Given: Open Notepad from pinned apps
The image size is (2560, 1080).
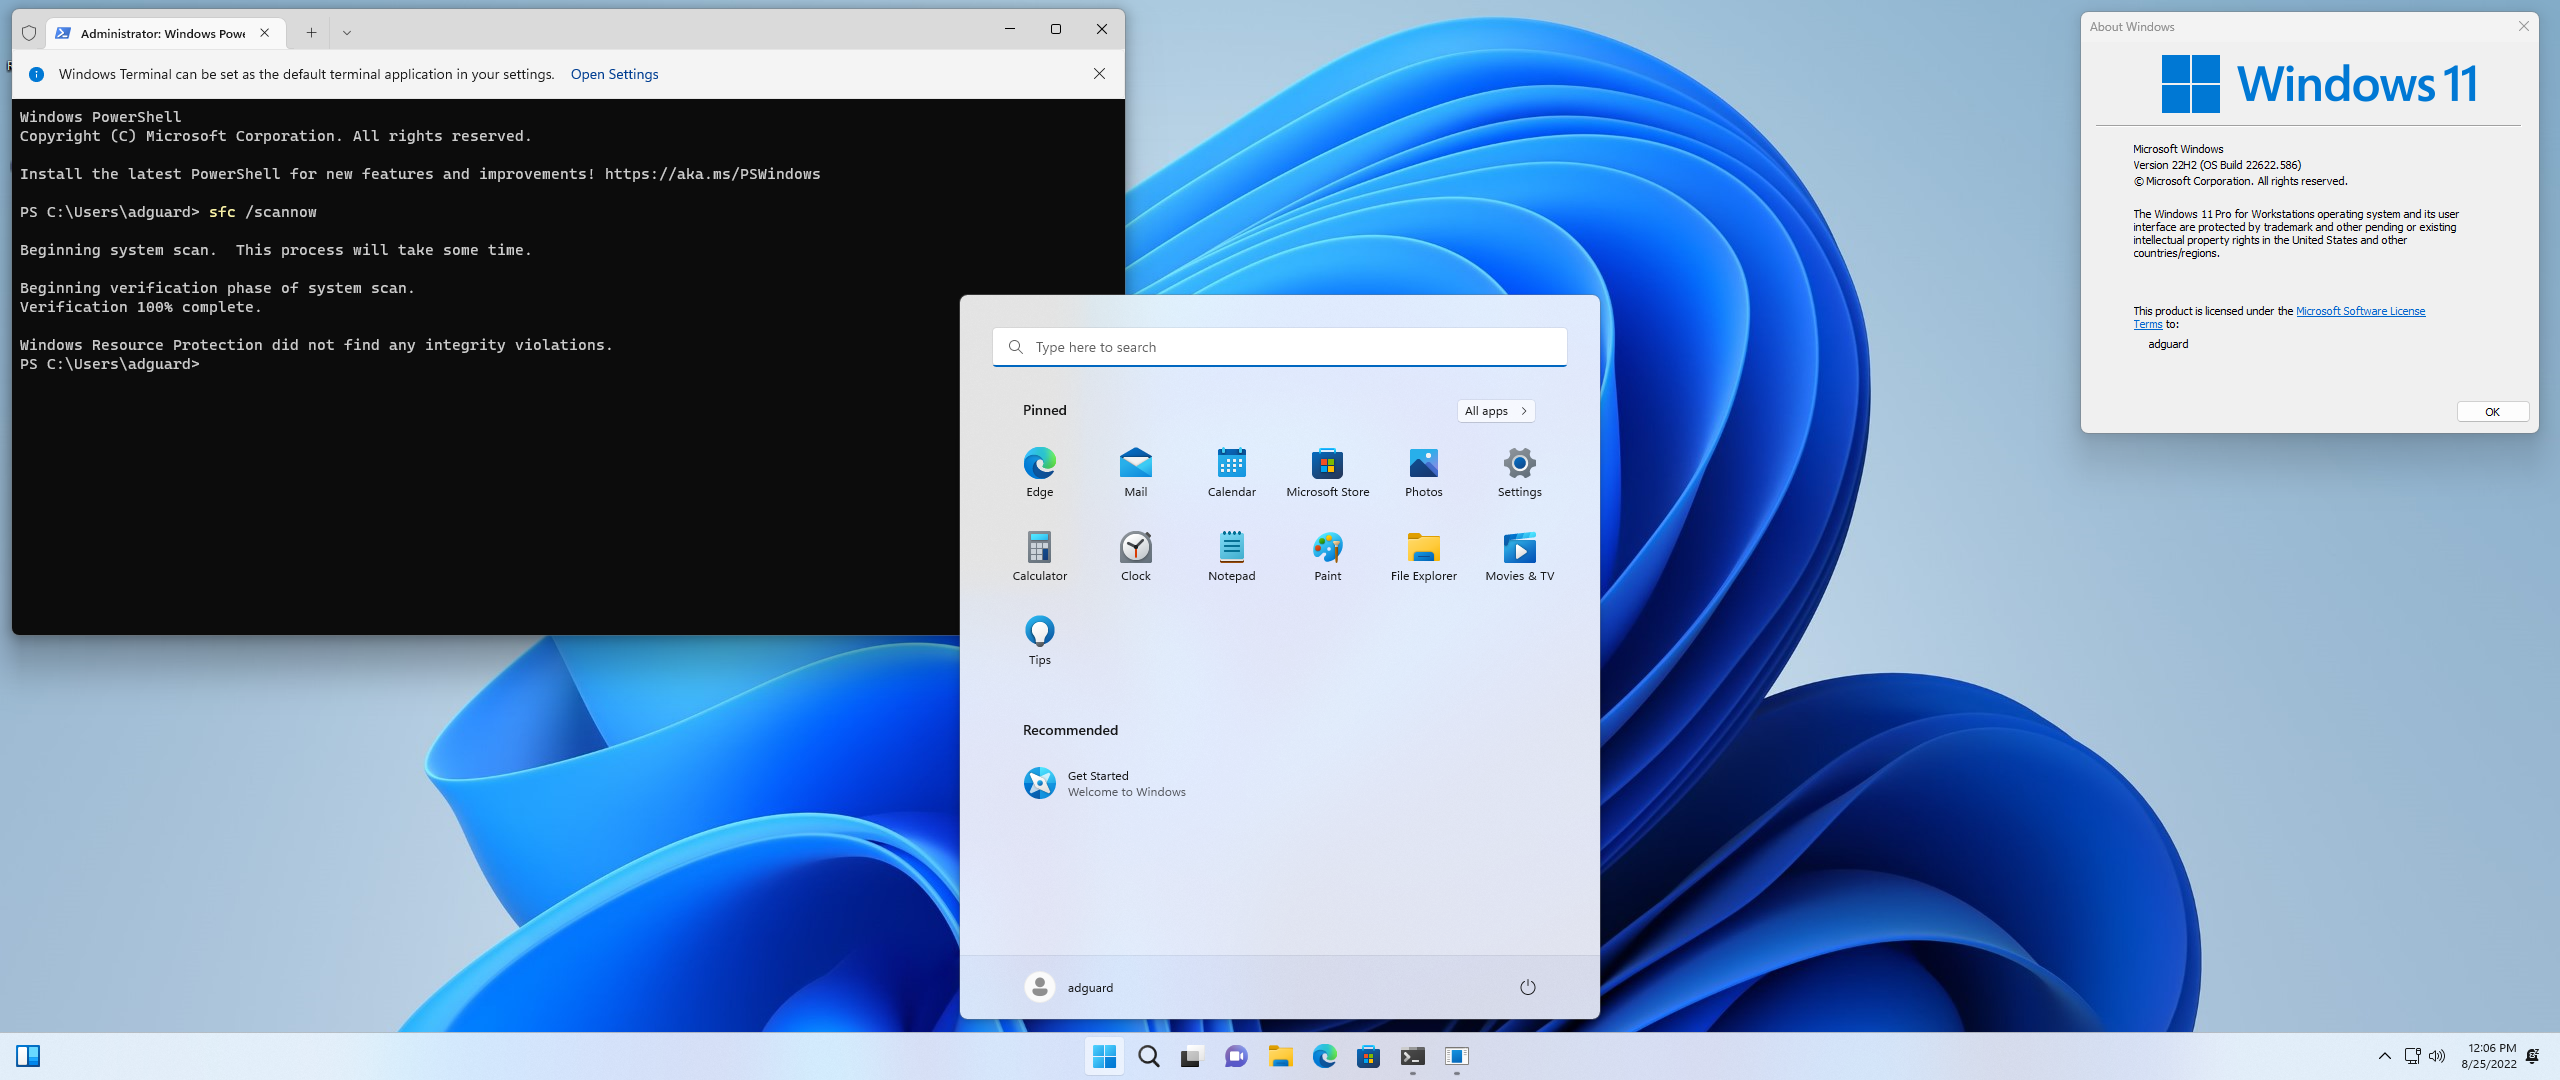Looking at the screenshot, I should 1231,556.
